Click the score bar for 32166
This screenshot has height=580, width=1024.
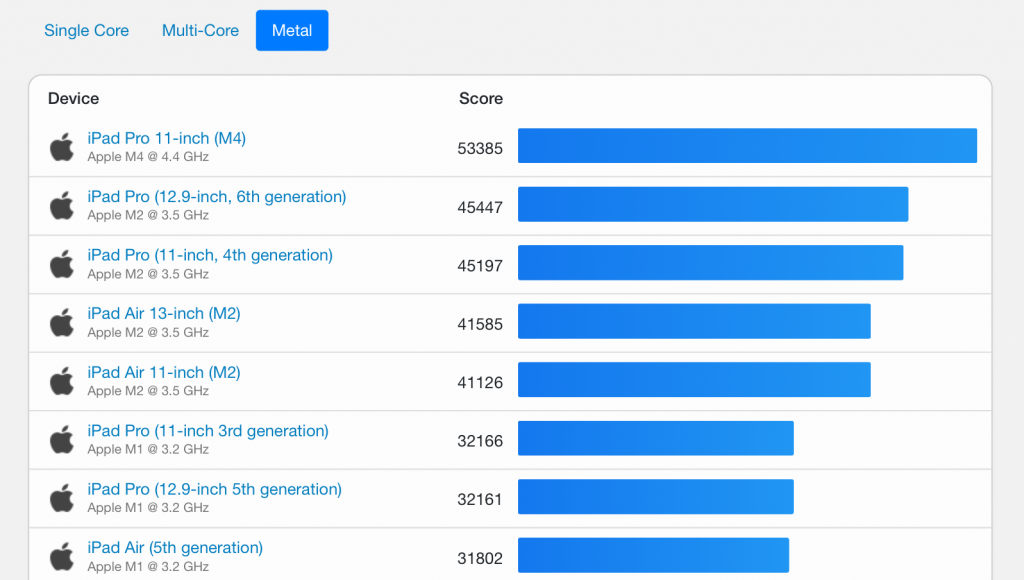655,439
